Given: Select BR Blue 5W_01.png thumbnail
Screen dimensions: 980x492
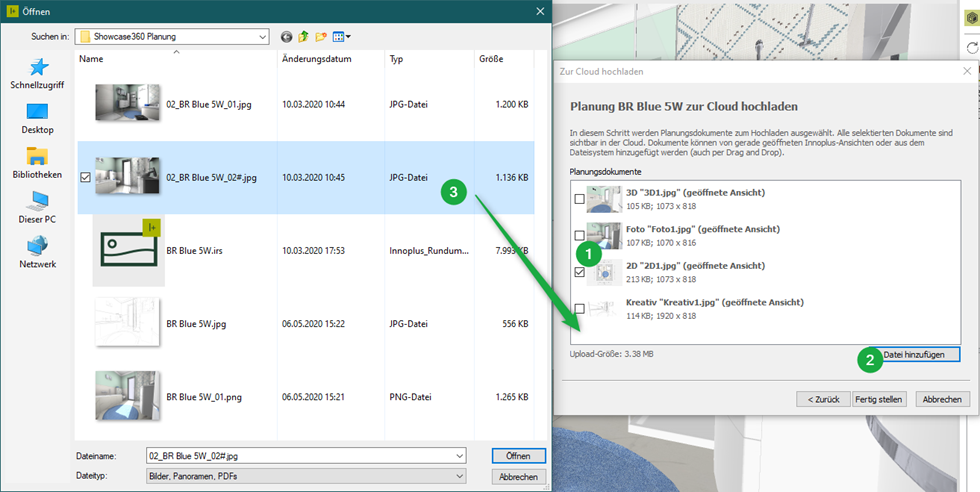Looking at the screenshot, I should [x=128, y=396].
